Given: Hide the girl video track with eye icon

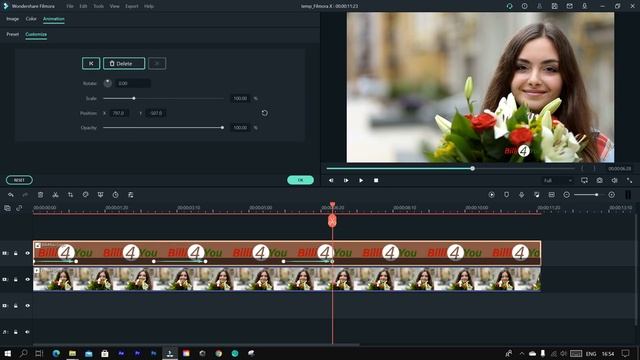Looking at the screenshot, I should [x=27, y=280].
